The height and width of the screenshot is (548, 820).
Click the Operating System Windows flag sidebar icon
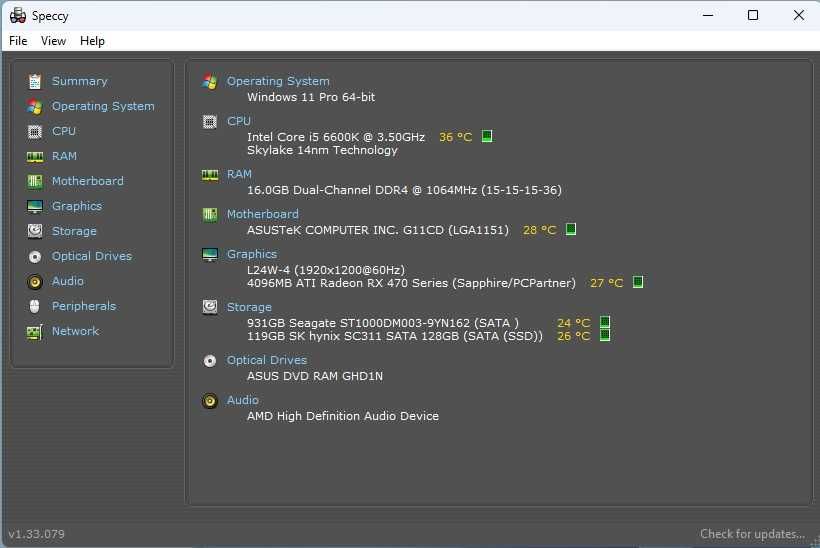(35, 106)
